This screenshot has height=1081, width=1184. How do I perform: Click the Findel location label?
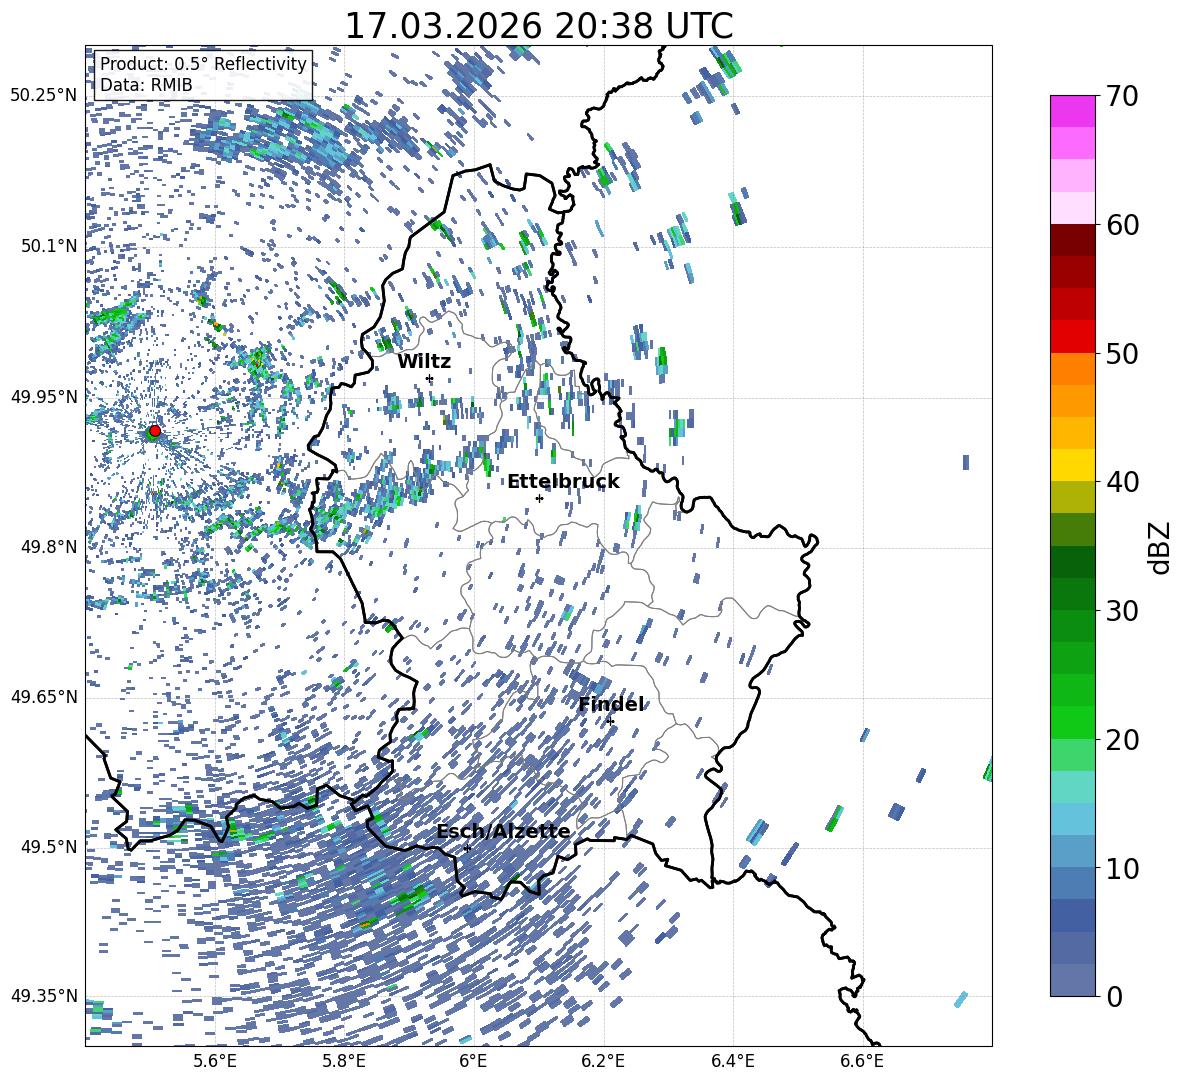coord(612,704)
